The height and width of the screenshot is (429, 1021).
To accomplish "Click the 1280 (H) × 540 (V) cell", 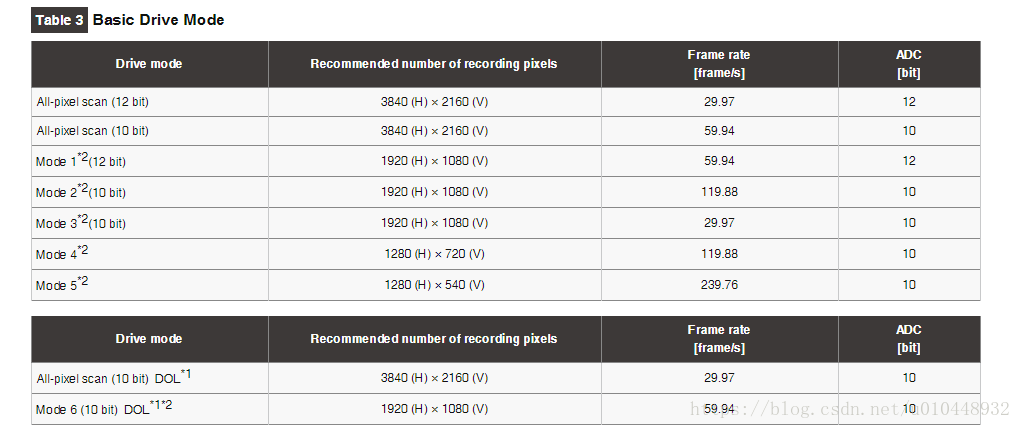I will pyautogui.click(x=434, y=284).
